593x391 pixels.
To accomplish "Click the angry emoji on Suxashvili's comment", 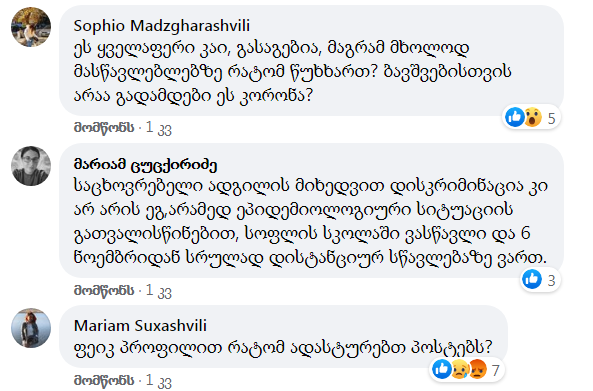I will [x=477, y=369].
